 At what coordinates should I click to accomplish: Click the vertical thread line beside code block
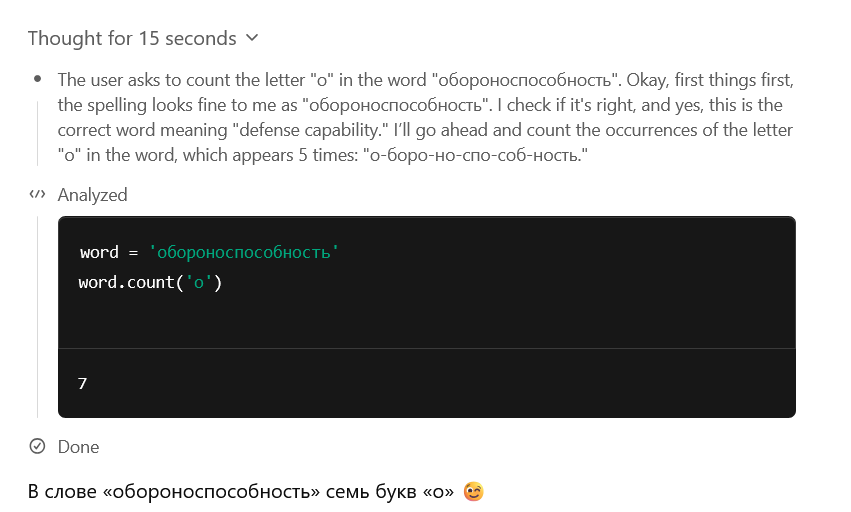[37, 317]
